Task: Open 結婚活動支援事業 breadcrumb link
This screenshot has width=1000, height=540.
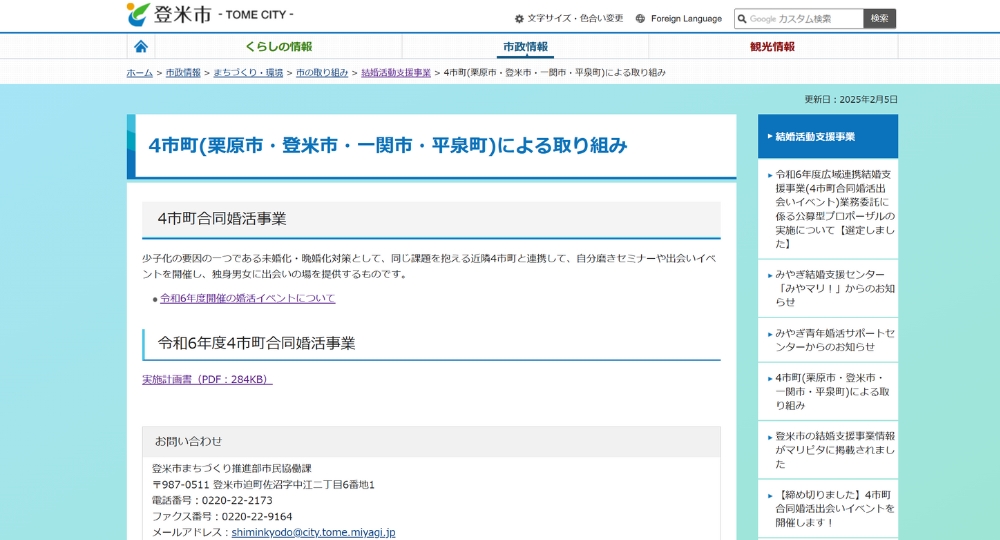Action: [396, 73]
